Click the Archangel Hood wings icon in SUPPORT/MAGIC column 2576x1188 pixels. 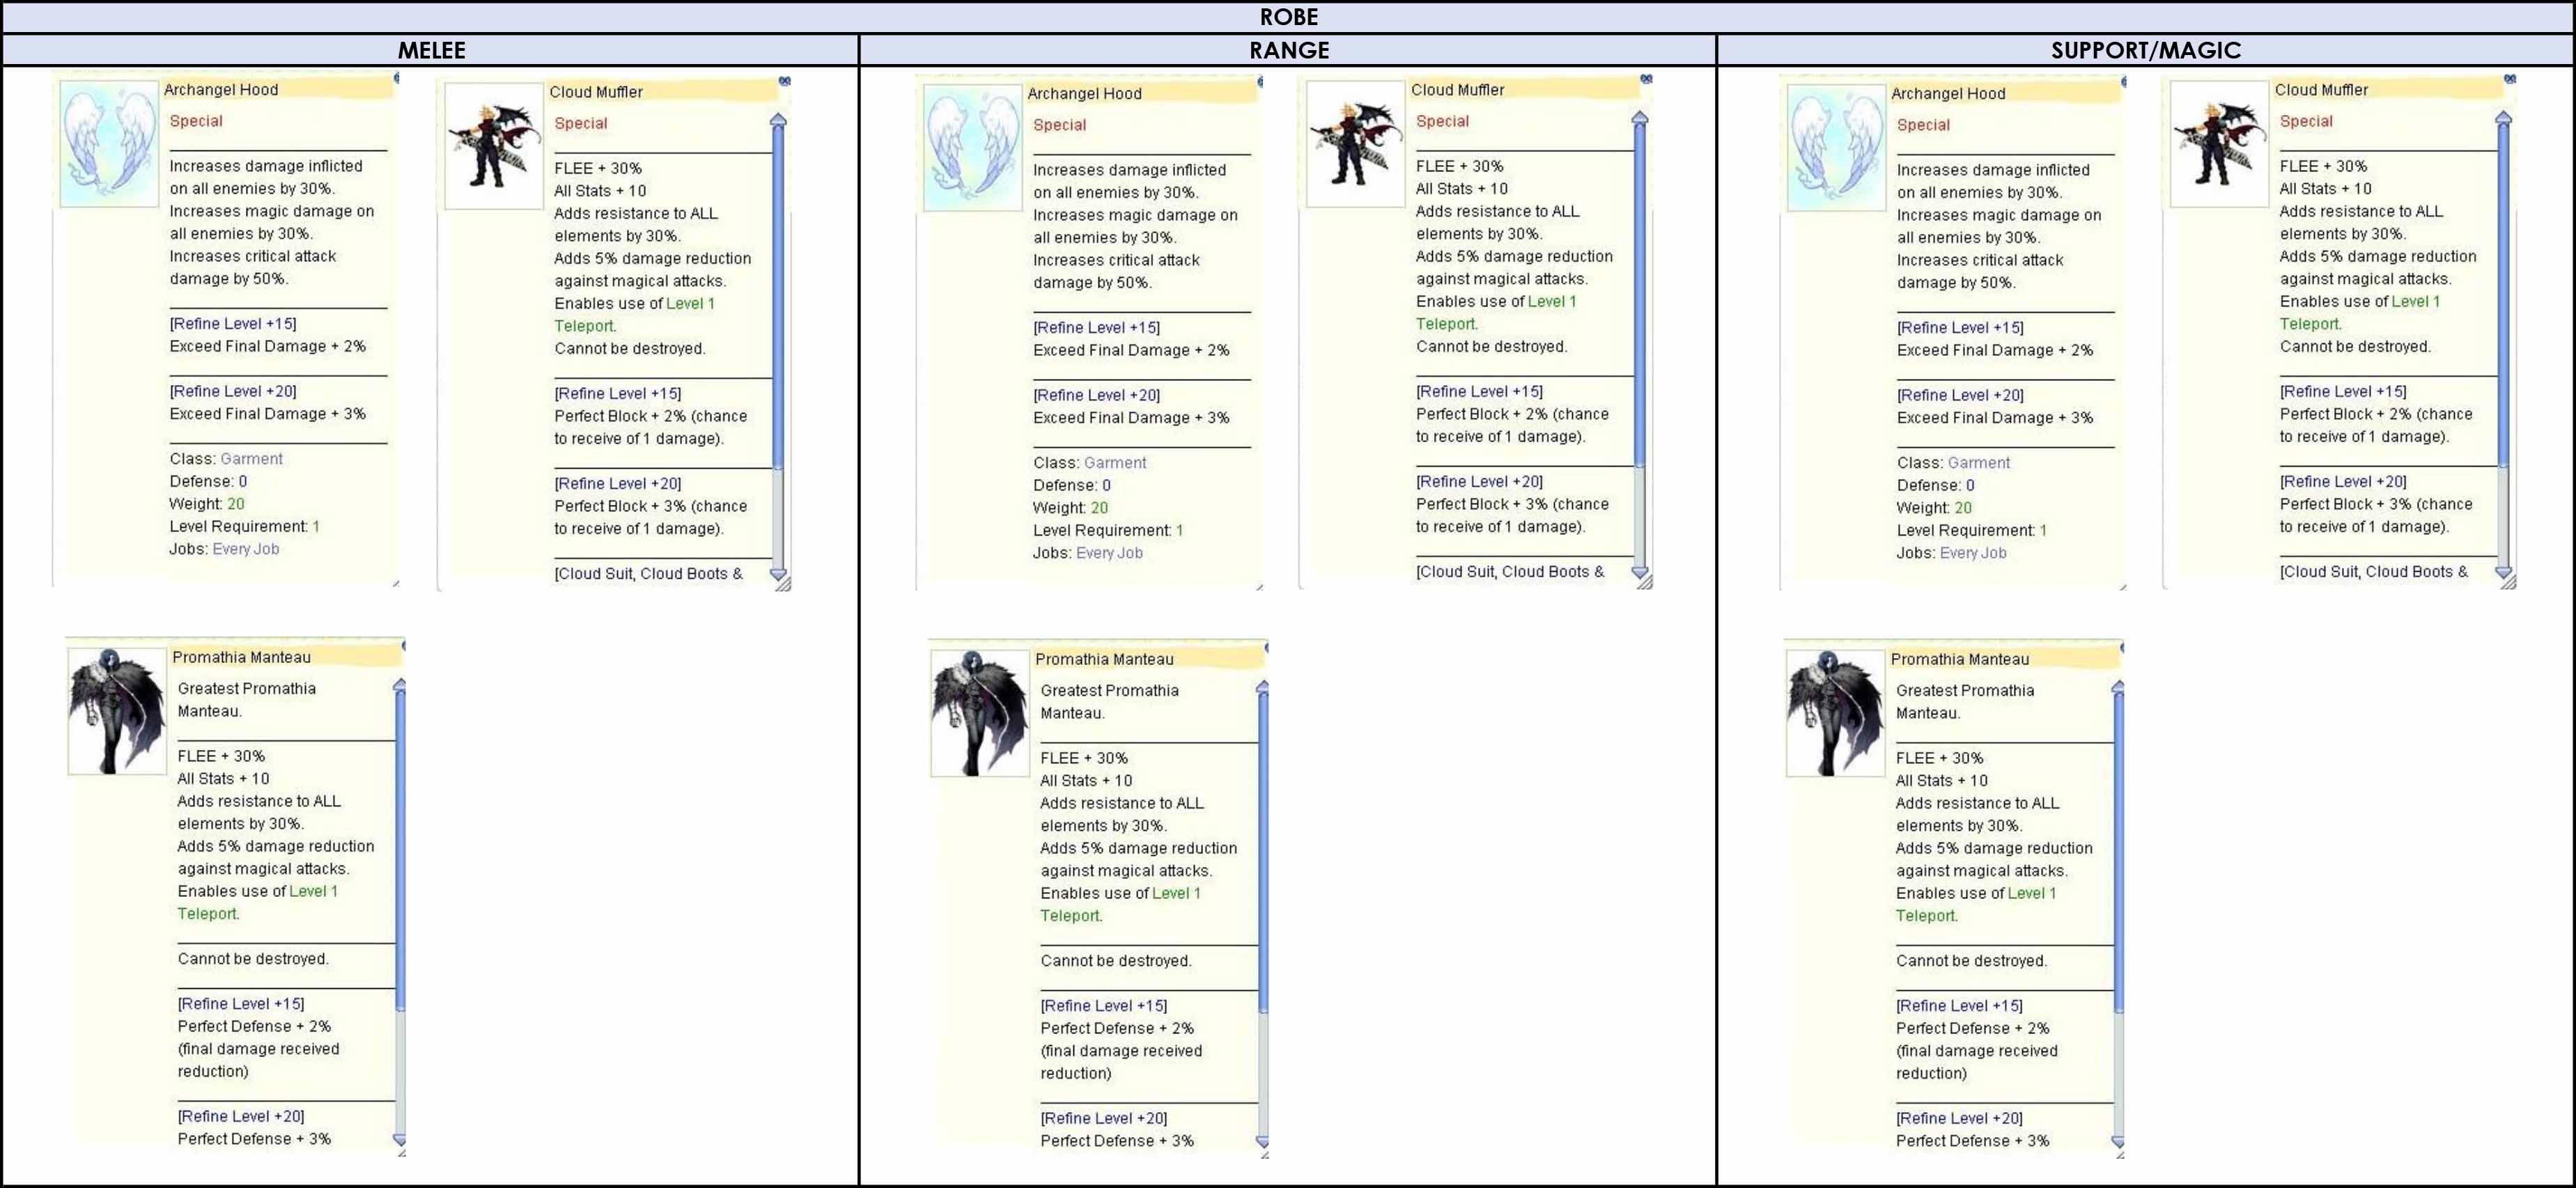(1836, 148)
